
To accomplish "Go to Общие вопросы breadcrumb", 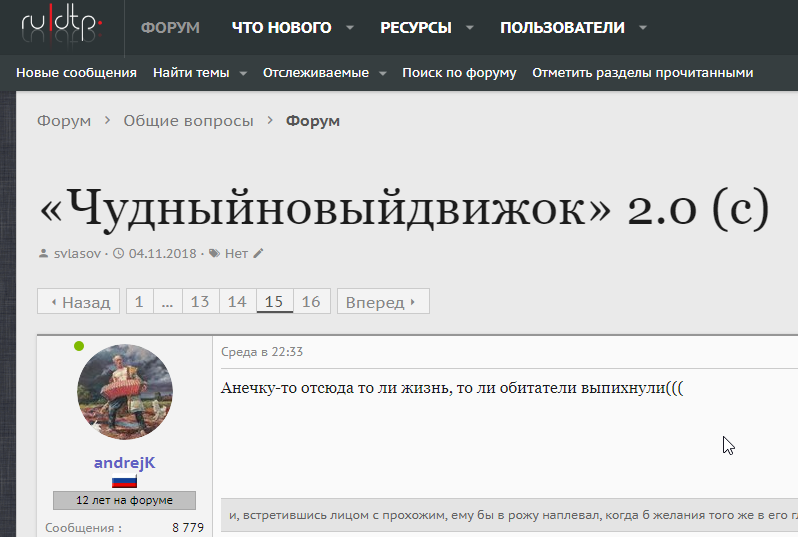I will point(188,121).
